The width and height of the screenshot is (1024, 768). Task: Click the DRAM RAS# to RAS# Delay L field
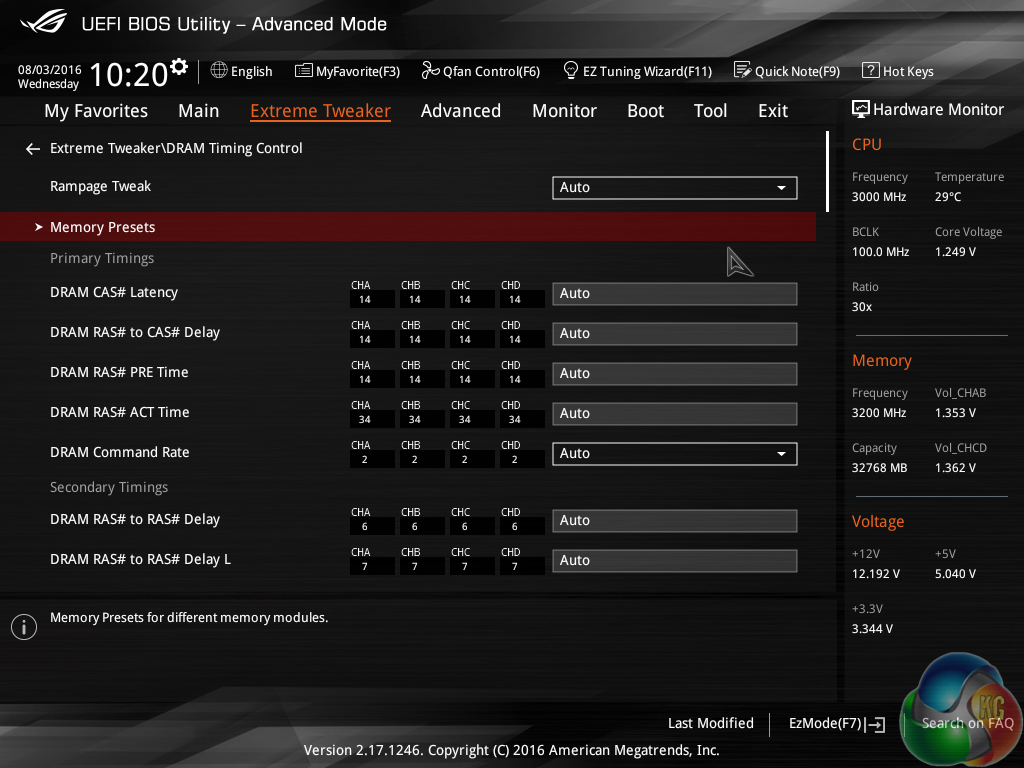(675, 560)
